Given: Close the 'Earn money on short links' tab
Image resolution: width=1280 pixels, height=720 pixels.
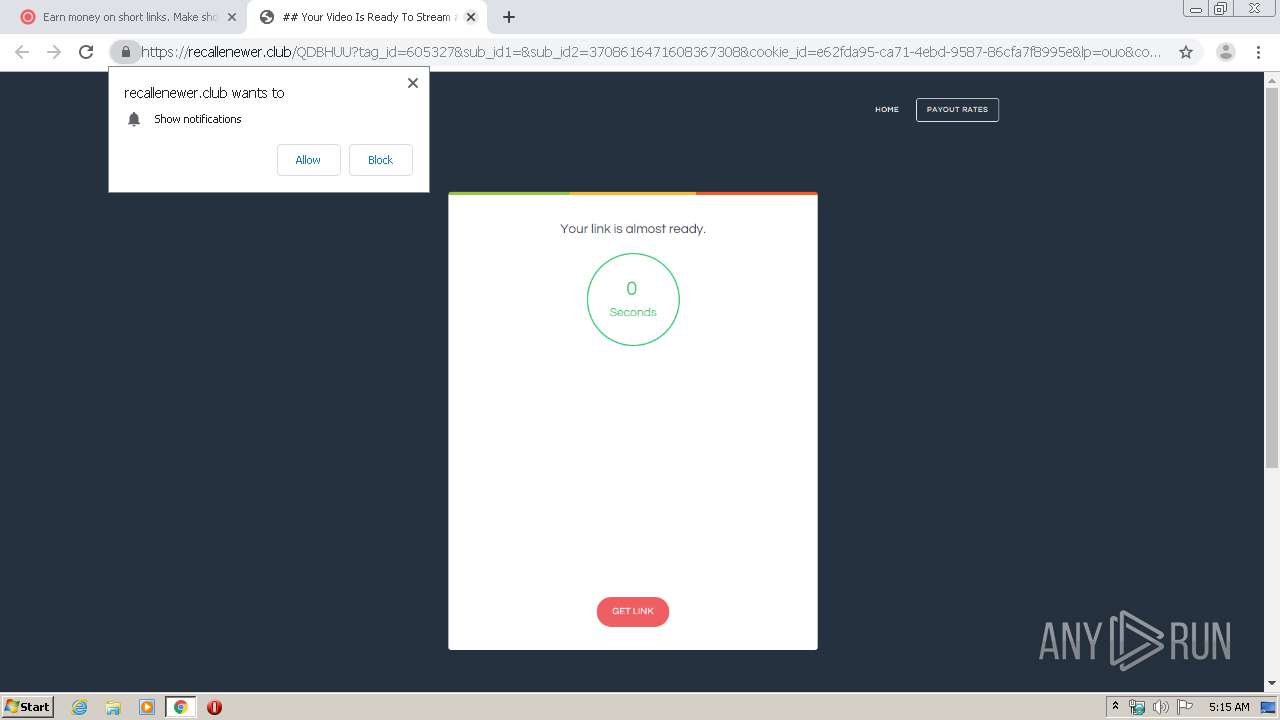Looking at the screenshot, I should click(232, 17).
